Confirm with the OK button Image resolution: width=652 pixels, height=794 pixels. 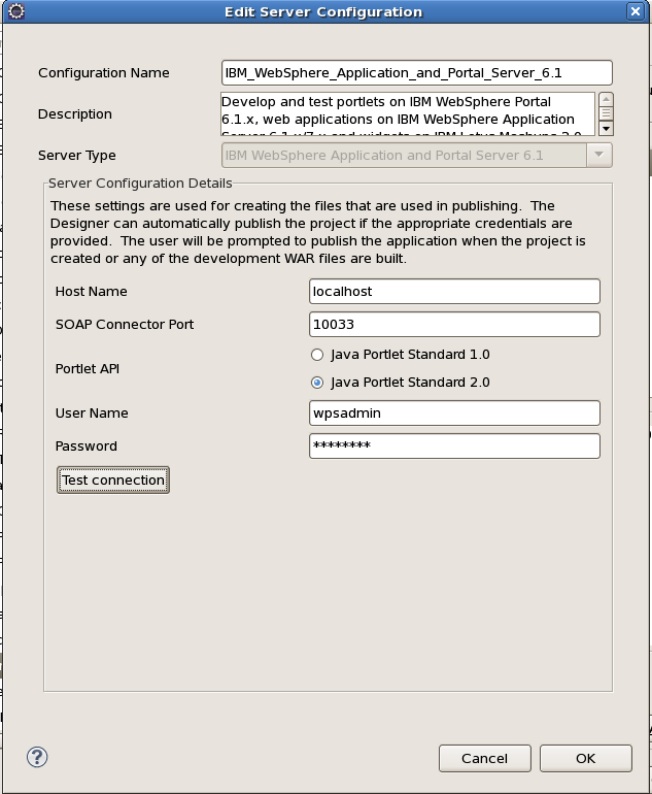pyautogui.click(x=586, y=758)
